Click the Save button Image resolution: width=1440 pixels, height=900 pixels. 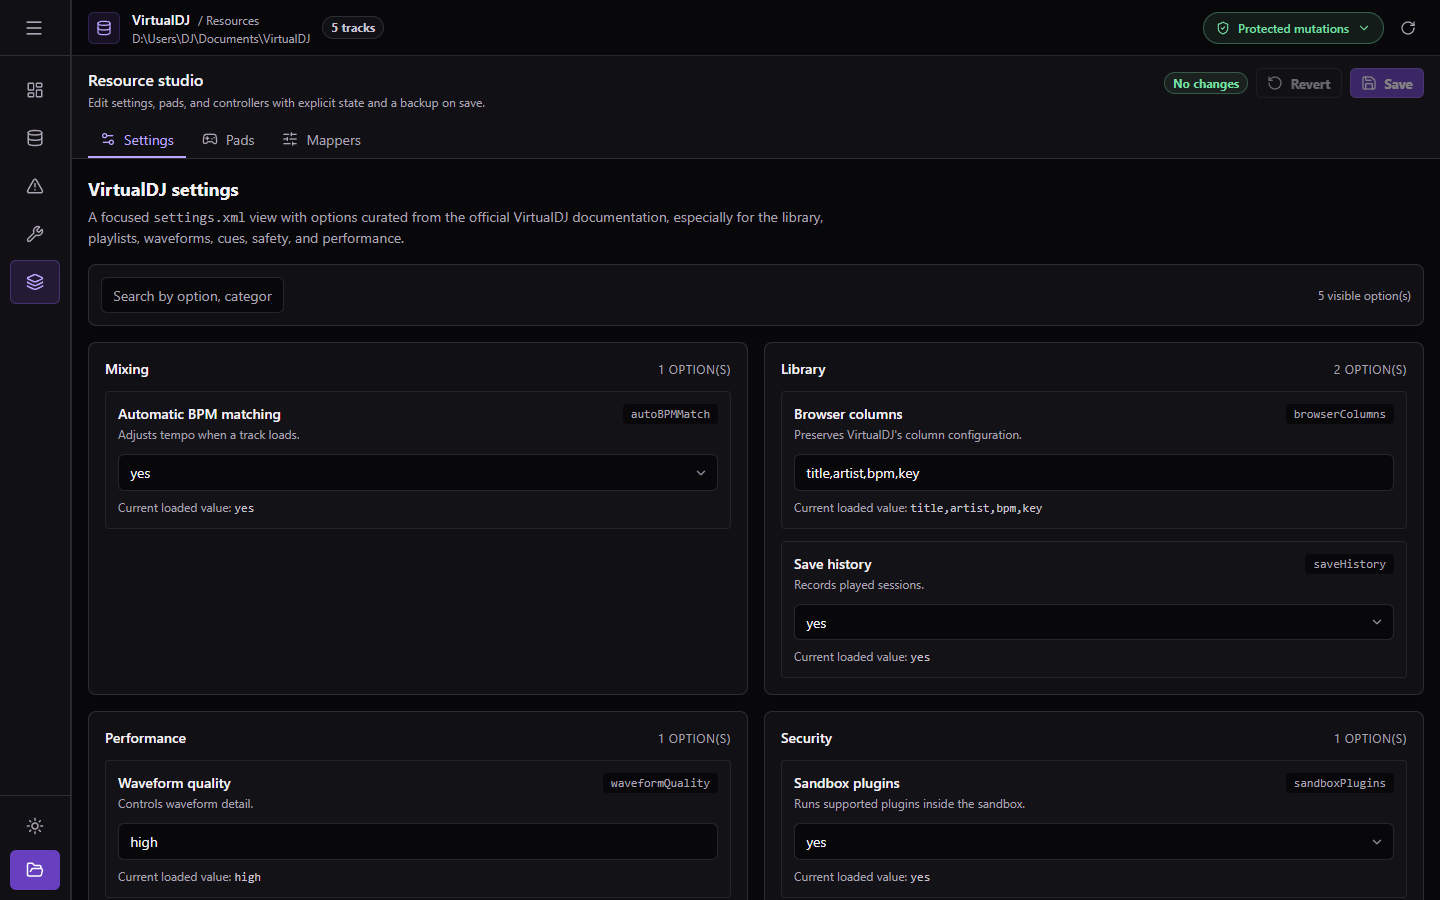(1387, 83)
